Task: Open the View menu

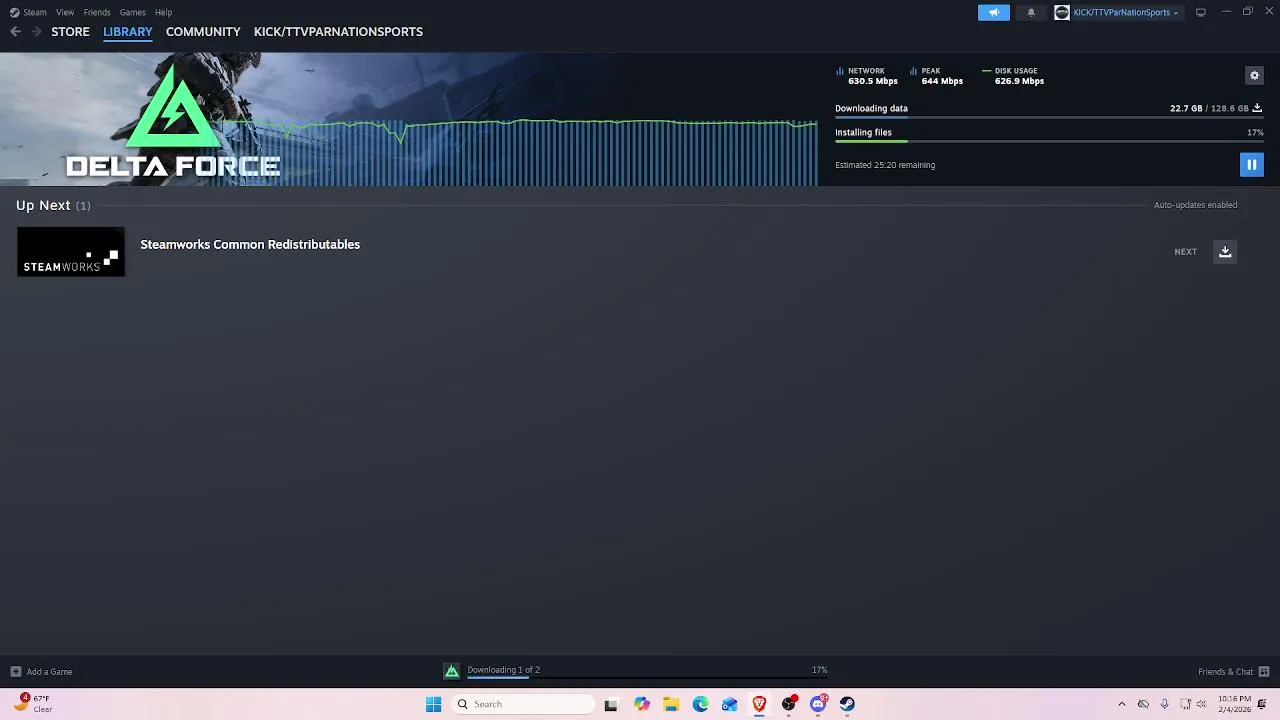Action: 65,12
